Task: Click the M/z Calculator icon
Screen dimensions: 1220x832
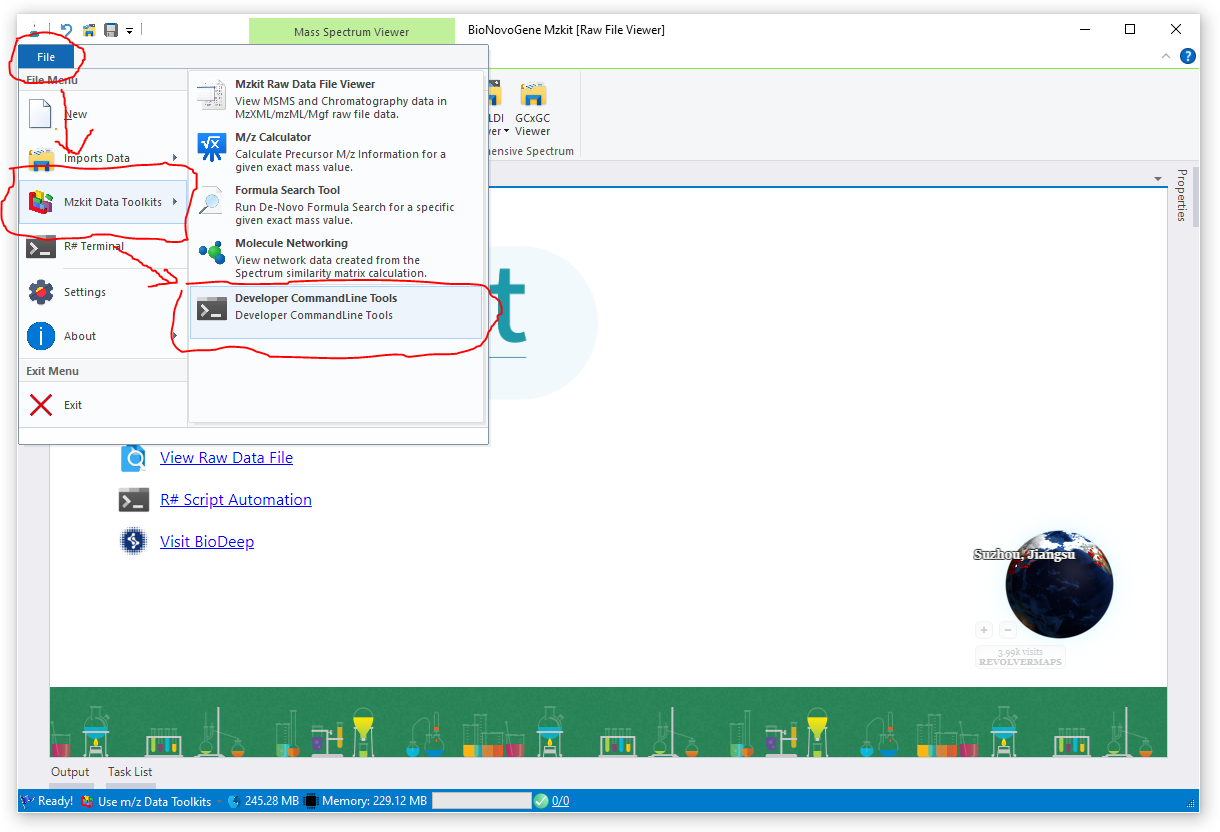Action: tap(212, 147)
